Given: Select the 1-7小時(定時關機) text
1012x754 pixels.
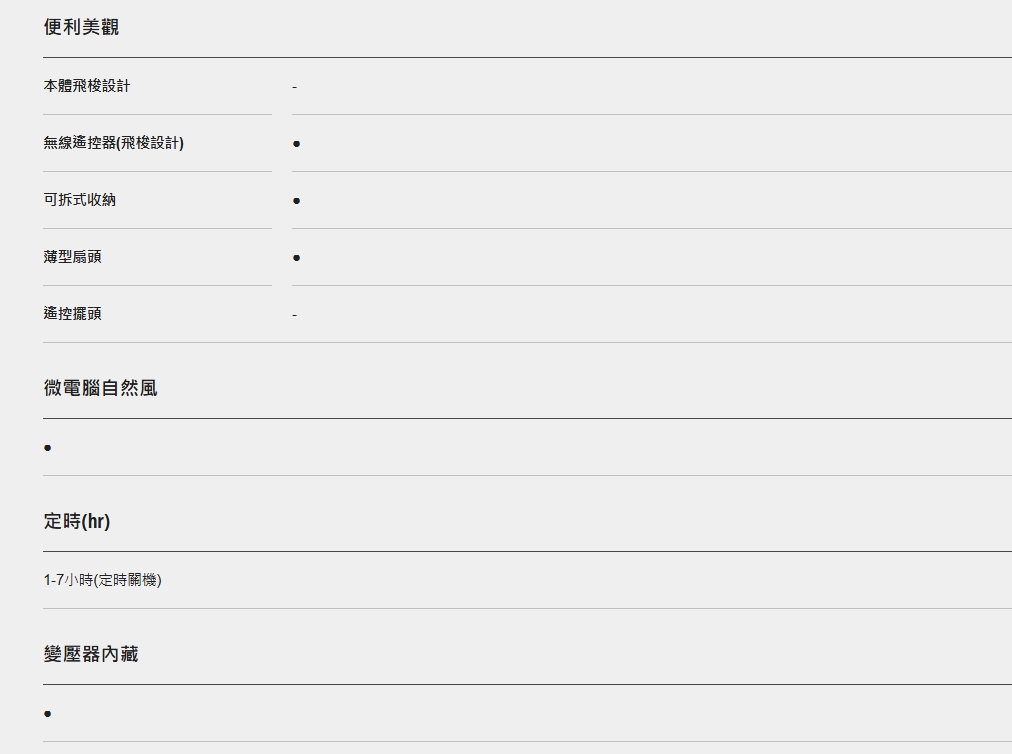Looking at the screenshot, I should click(x=103, y=580).
